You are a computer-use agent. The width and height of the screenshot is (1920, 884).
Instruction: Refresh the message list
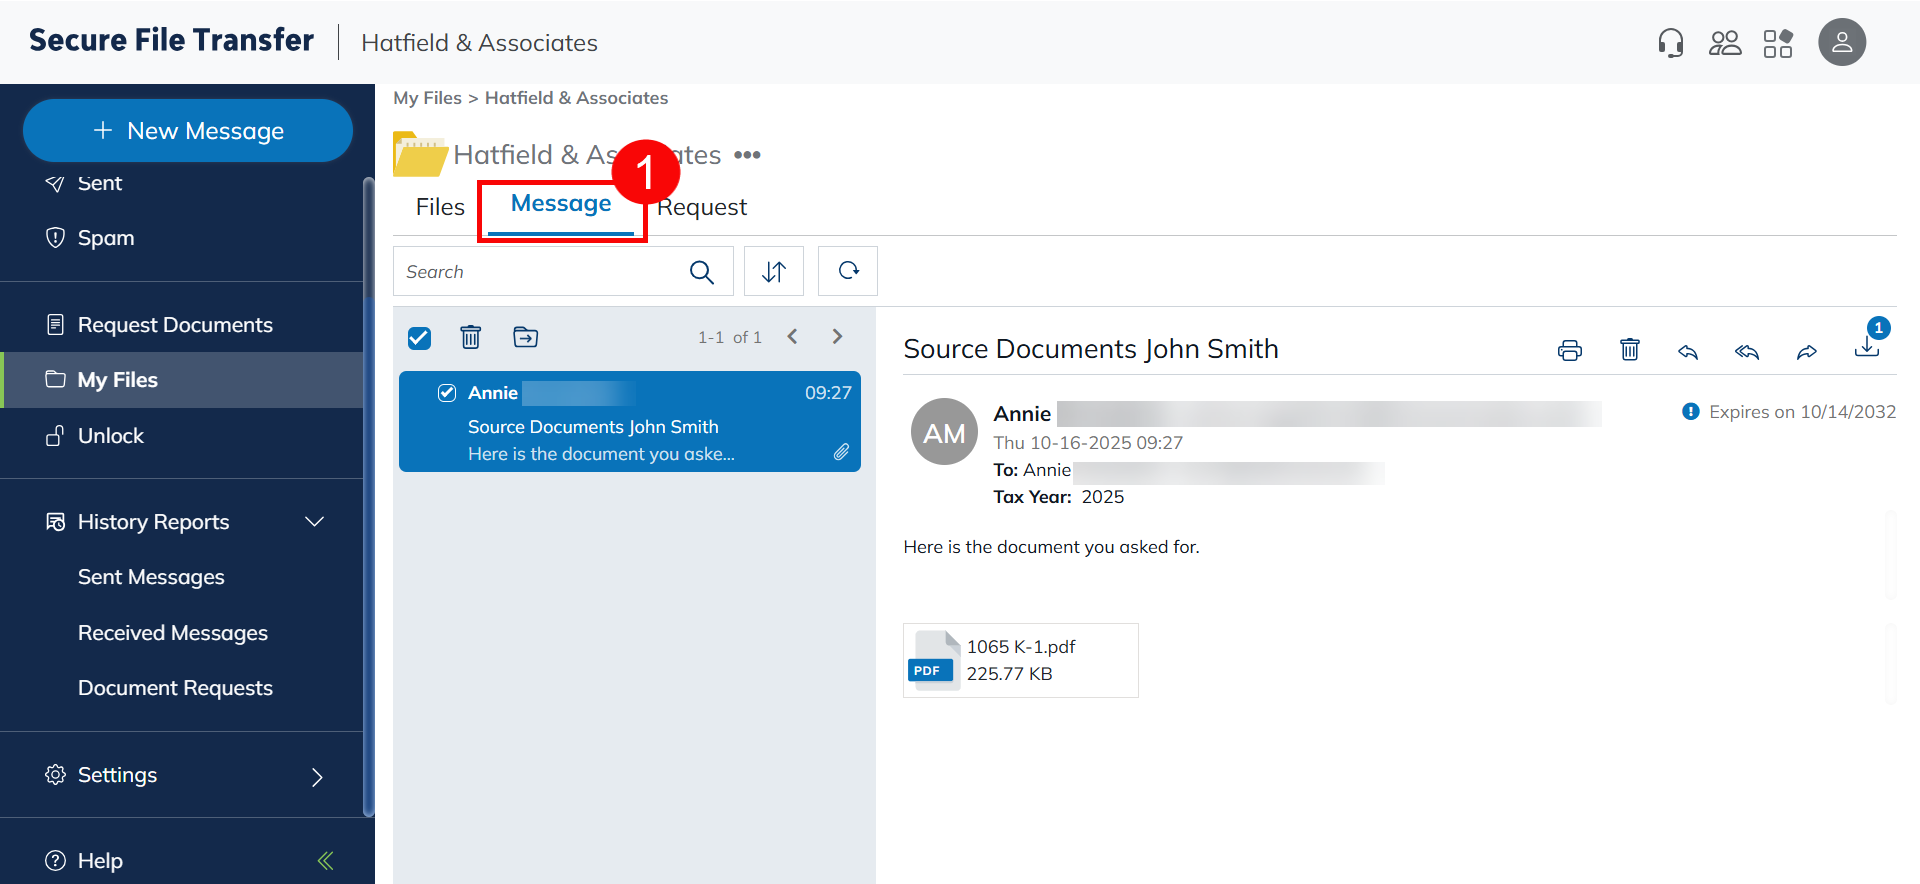[848, 271]
